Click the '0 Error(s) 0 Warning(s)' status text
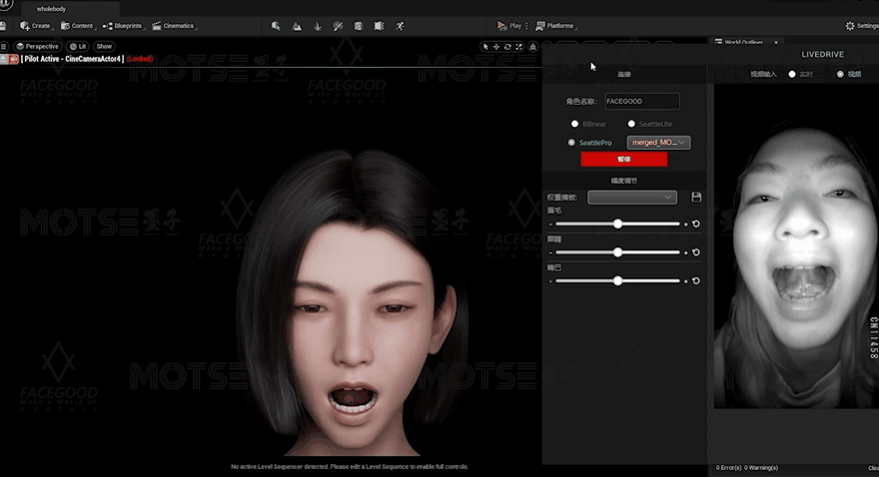This screenshot has width=879, height=477. (x=747, y=467)
